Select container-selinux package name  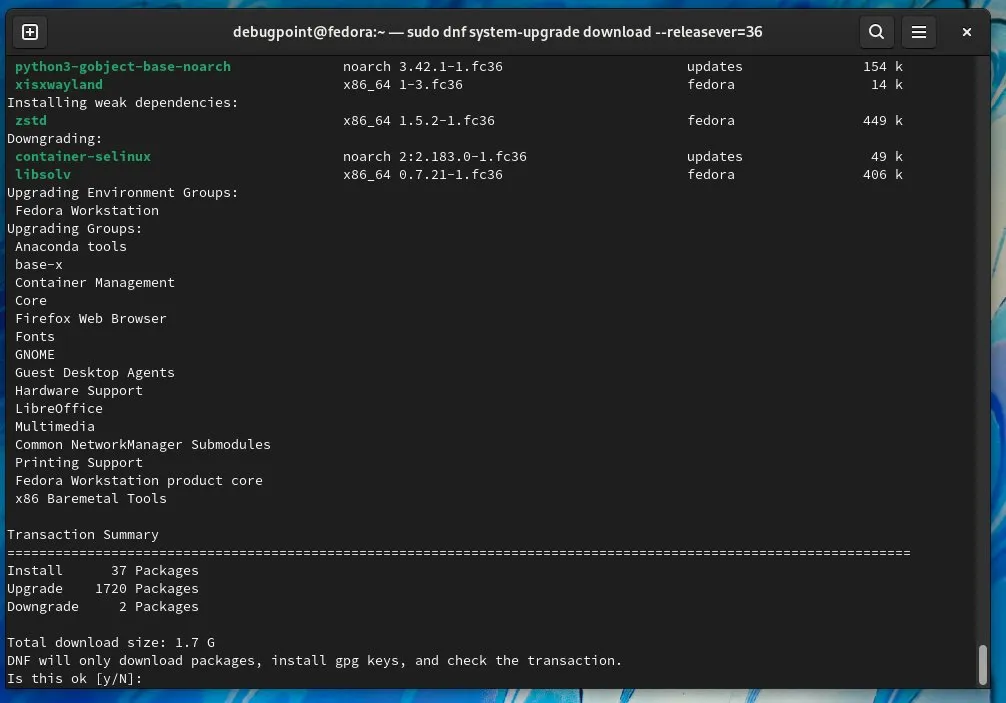83,157
